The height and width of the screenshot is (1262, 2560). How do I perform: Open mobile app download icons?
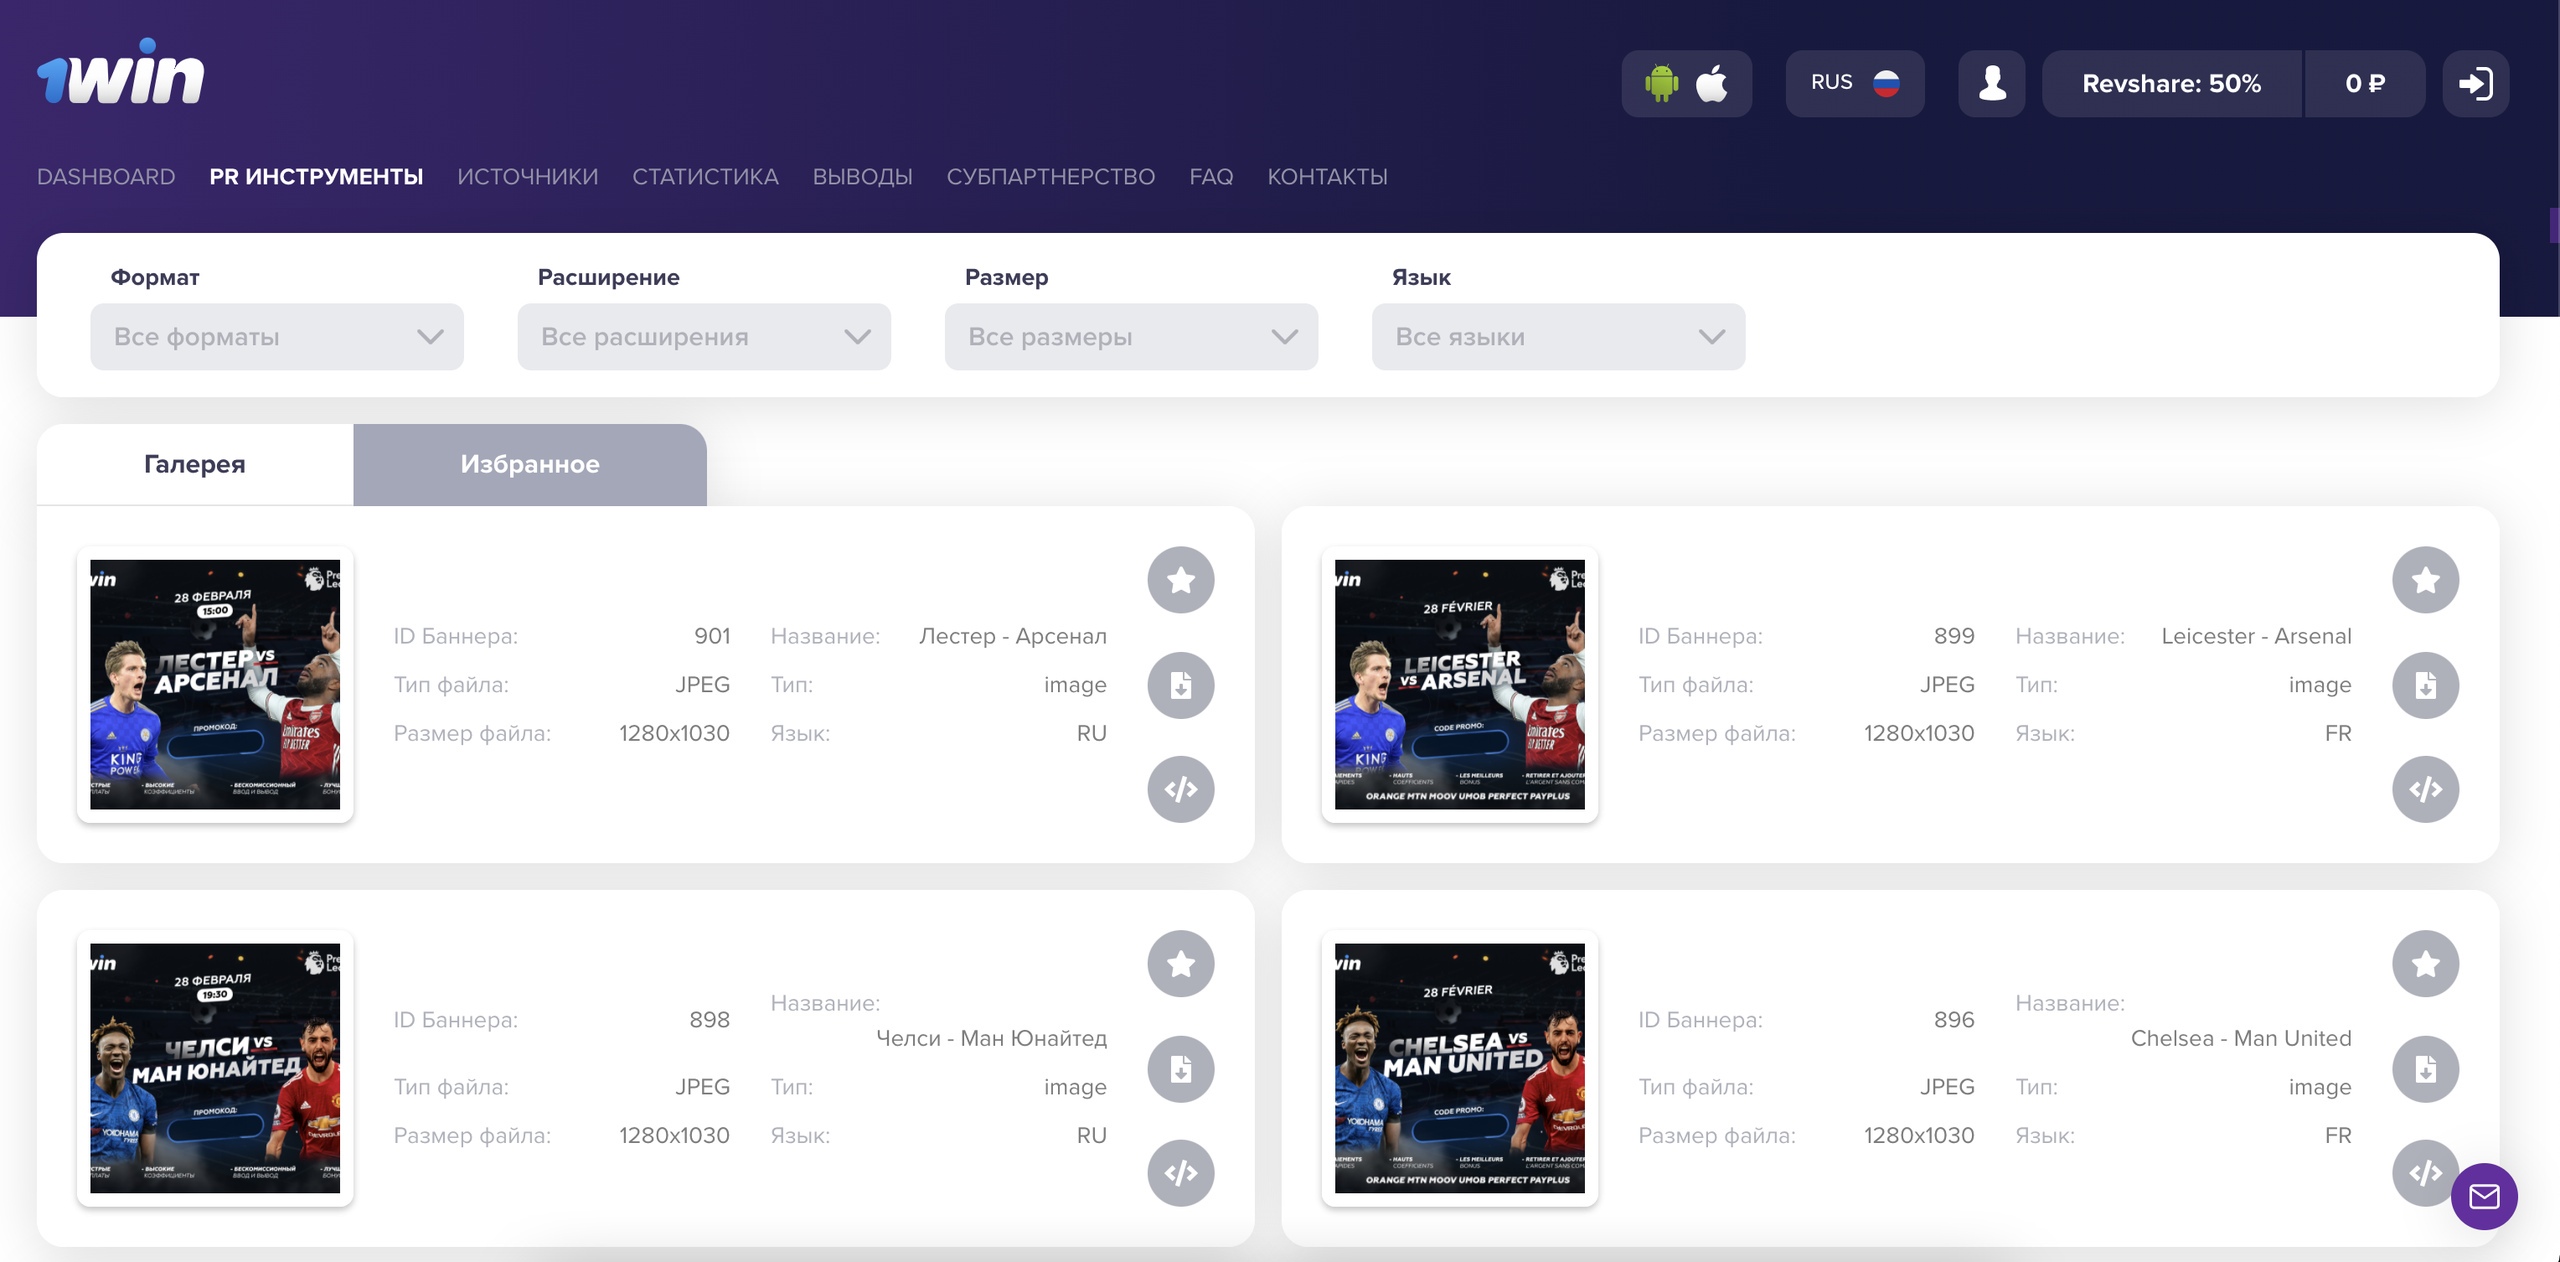tap(1686, 84)
